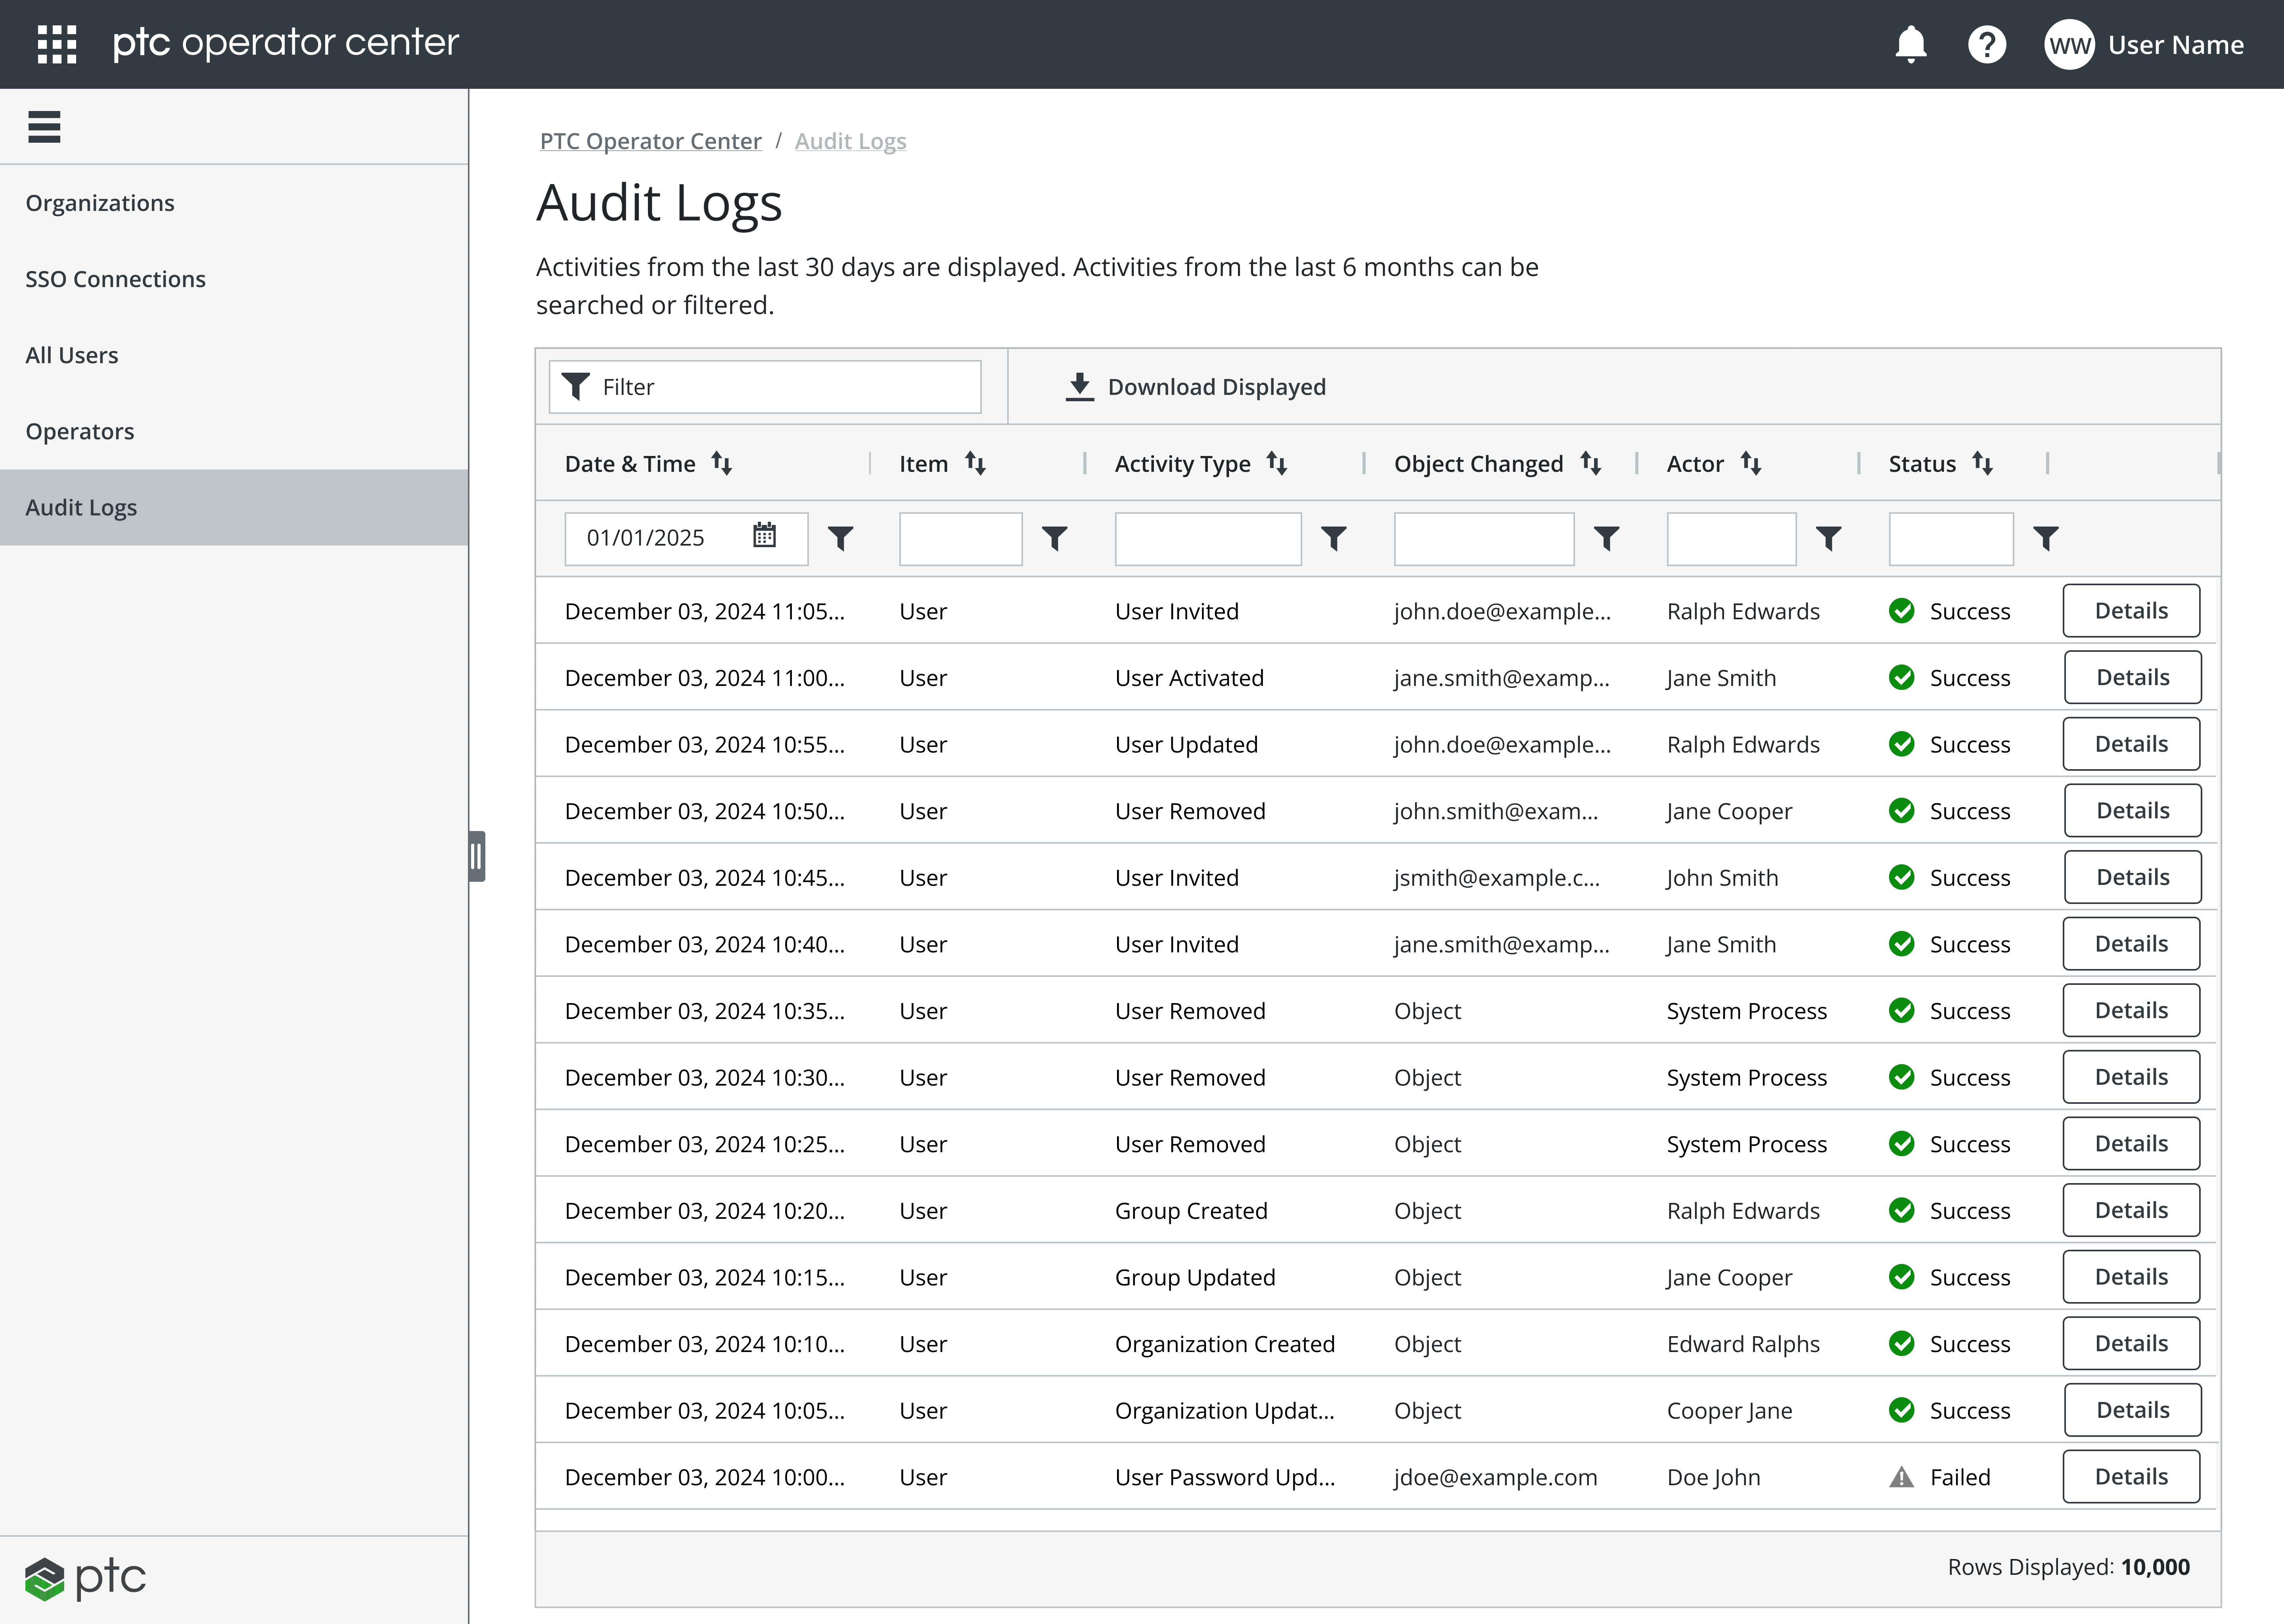Screen dimensions: 2284x1624
Task: Click the Activity Type column filter icon
Action: click(x=1333, y=539)
